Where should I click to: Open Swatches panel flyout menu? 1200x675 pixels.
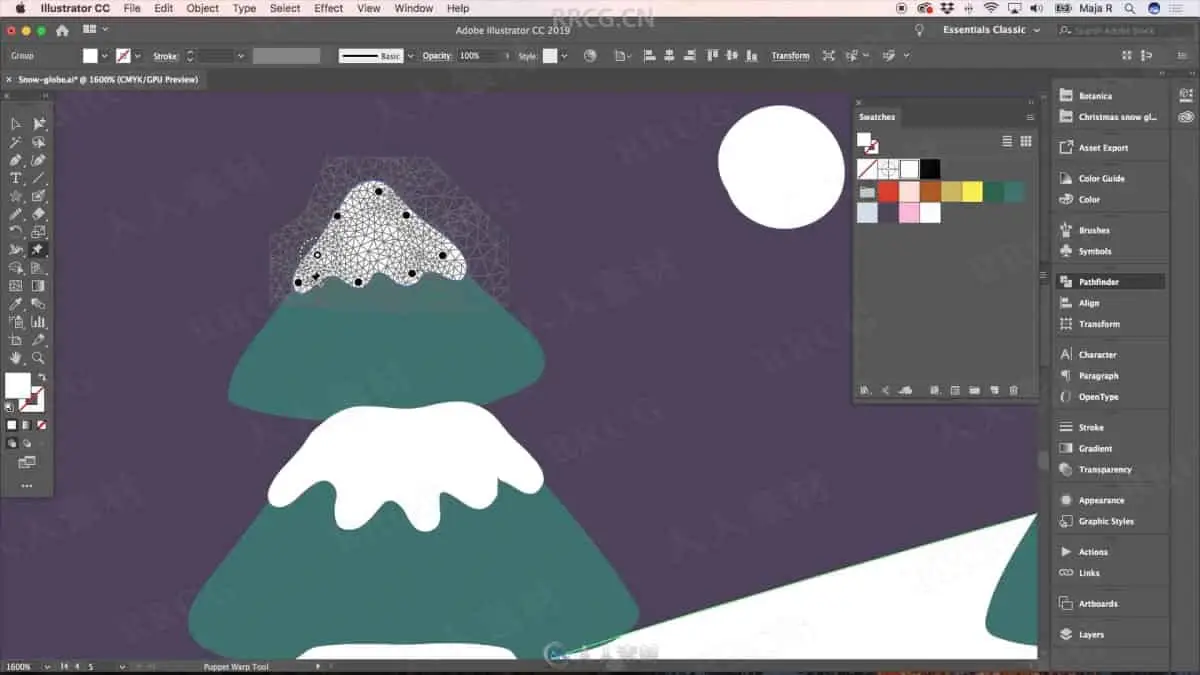(x=1030, y=117)
